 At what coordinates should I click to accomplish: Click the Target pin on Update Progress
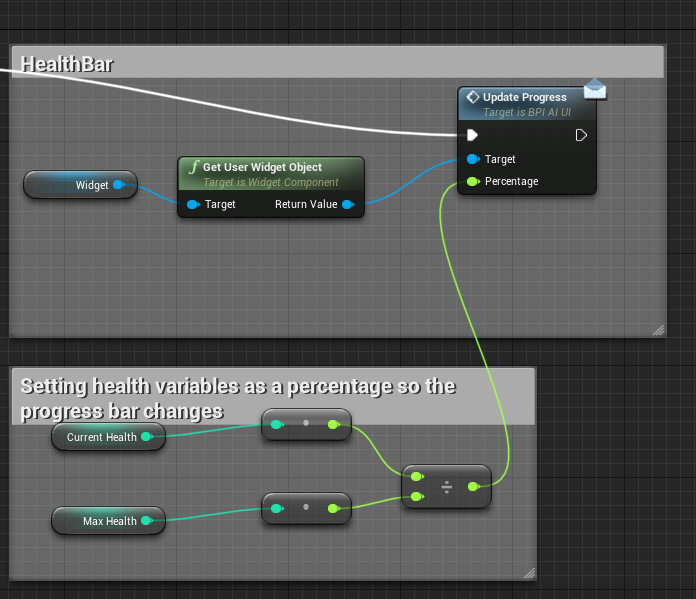coord(472,159)
